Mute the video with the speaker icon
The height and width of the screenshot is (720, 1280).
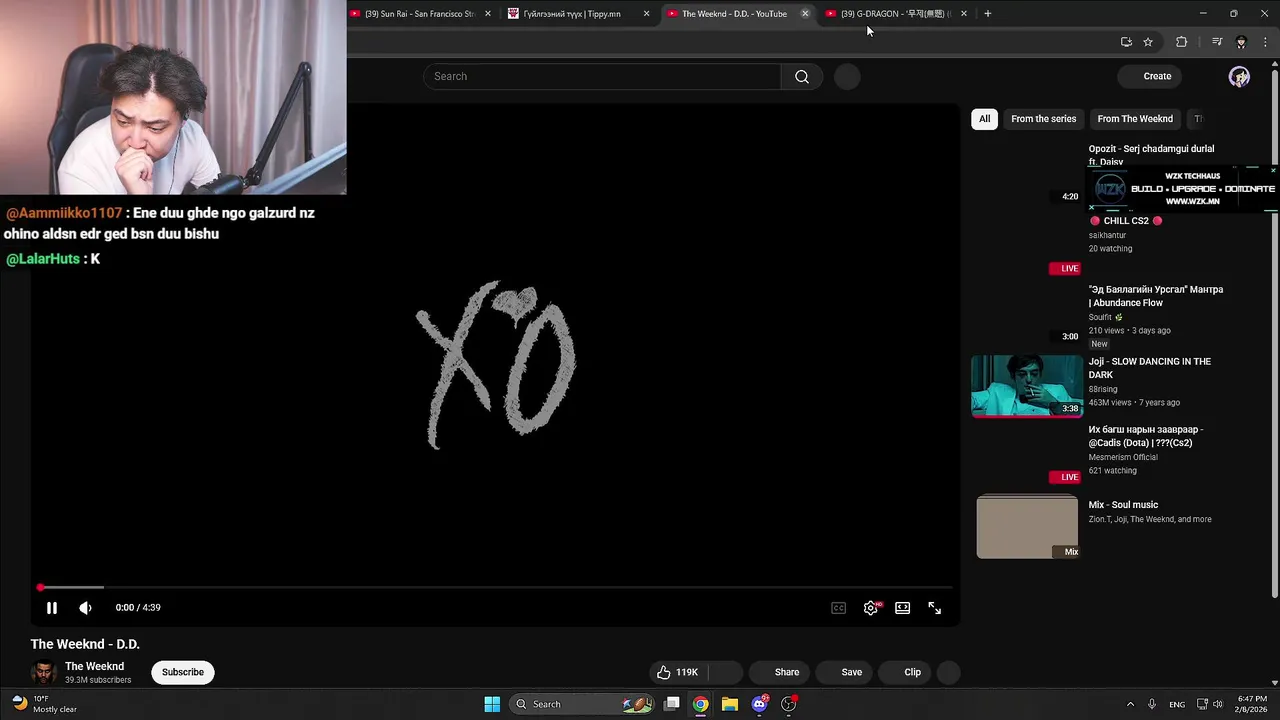(85, 608)
